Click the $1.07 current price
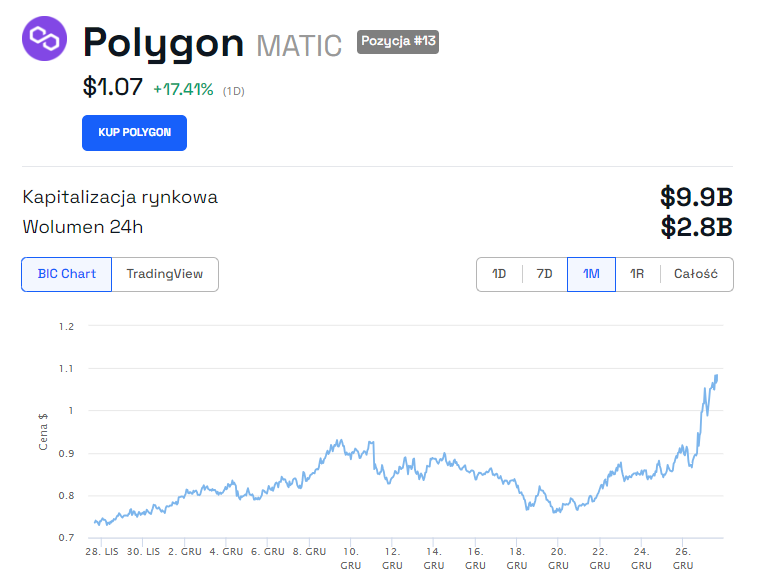 [112, 88]
